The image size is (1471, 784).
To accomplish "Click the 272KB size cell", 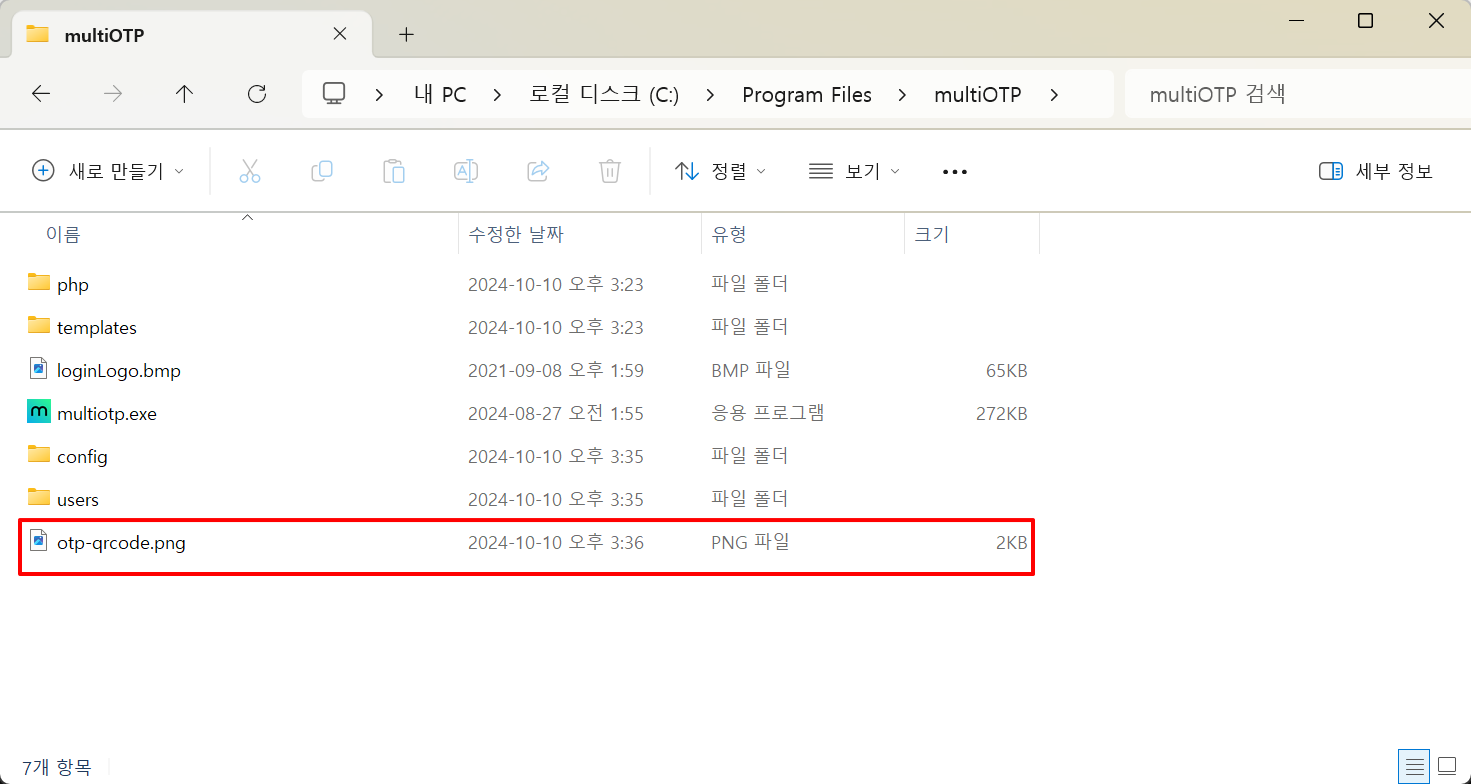I will click(x=1002, y=414).
